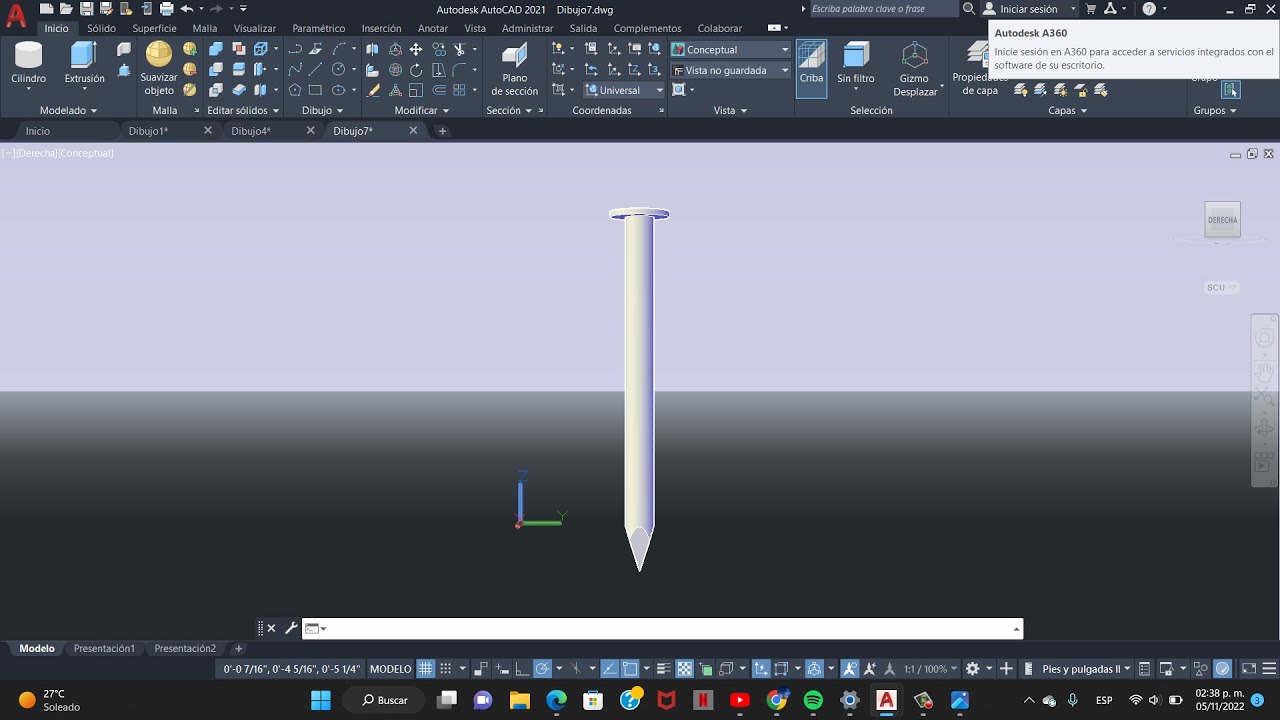Select the Polygon tool in Dibujo panel
Screen dimensions: 1280x720
[x=295, y=90]
